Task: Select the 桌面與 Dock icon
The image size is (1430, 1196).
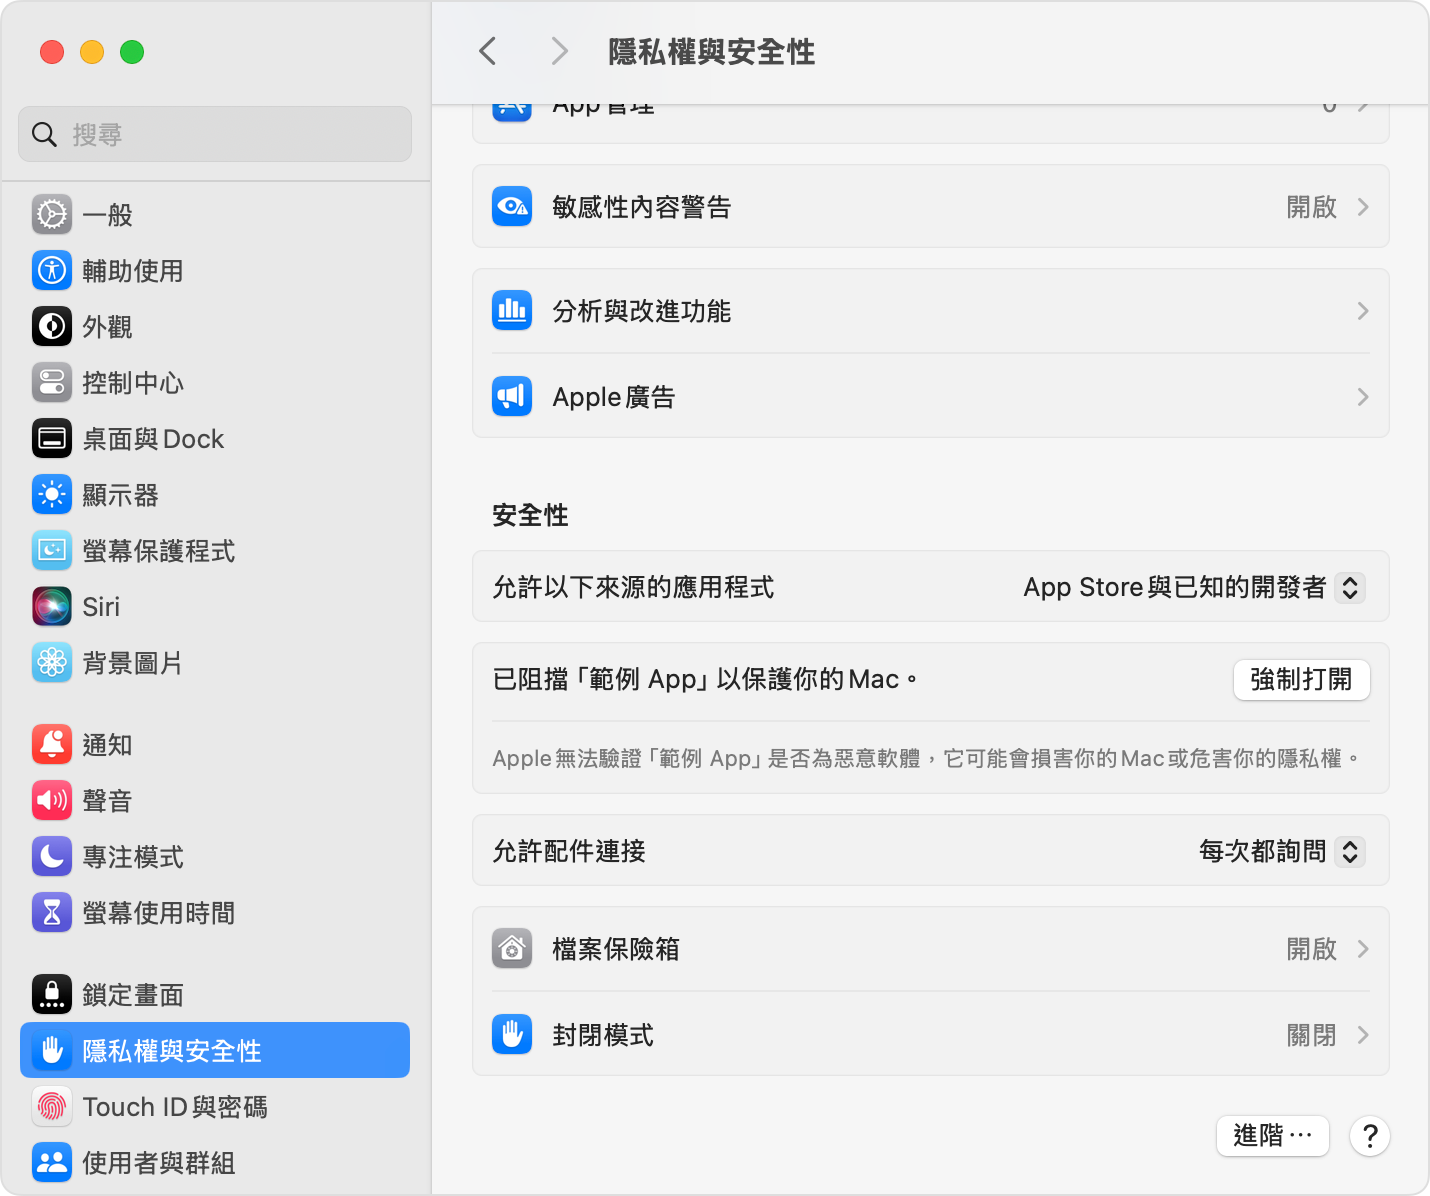Action: 52,438
